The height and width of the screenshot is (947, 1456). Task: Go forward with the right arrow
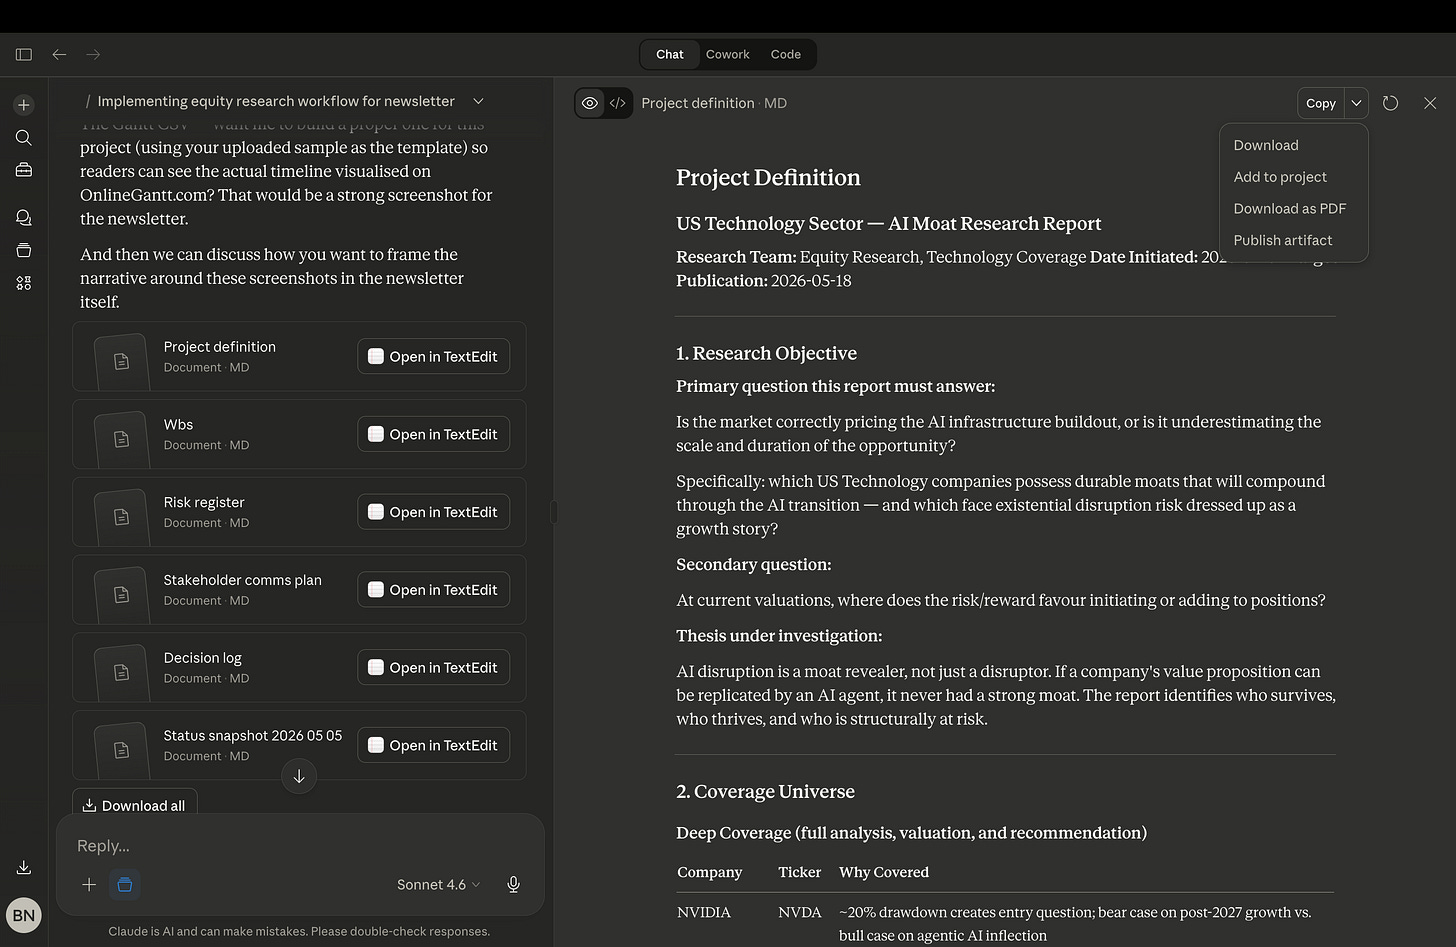click(x=93, y=54)
